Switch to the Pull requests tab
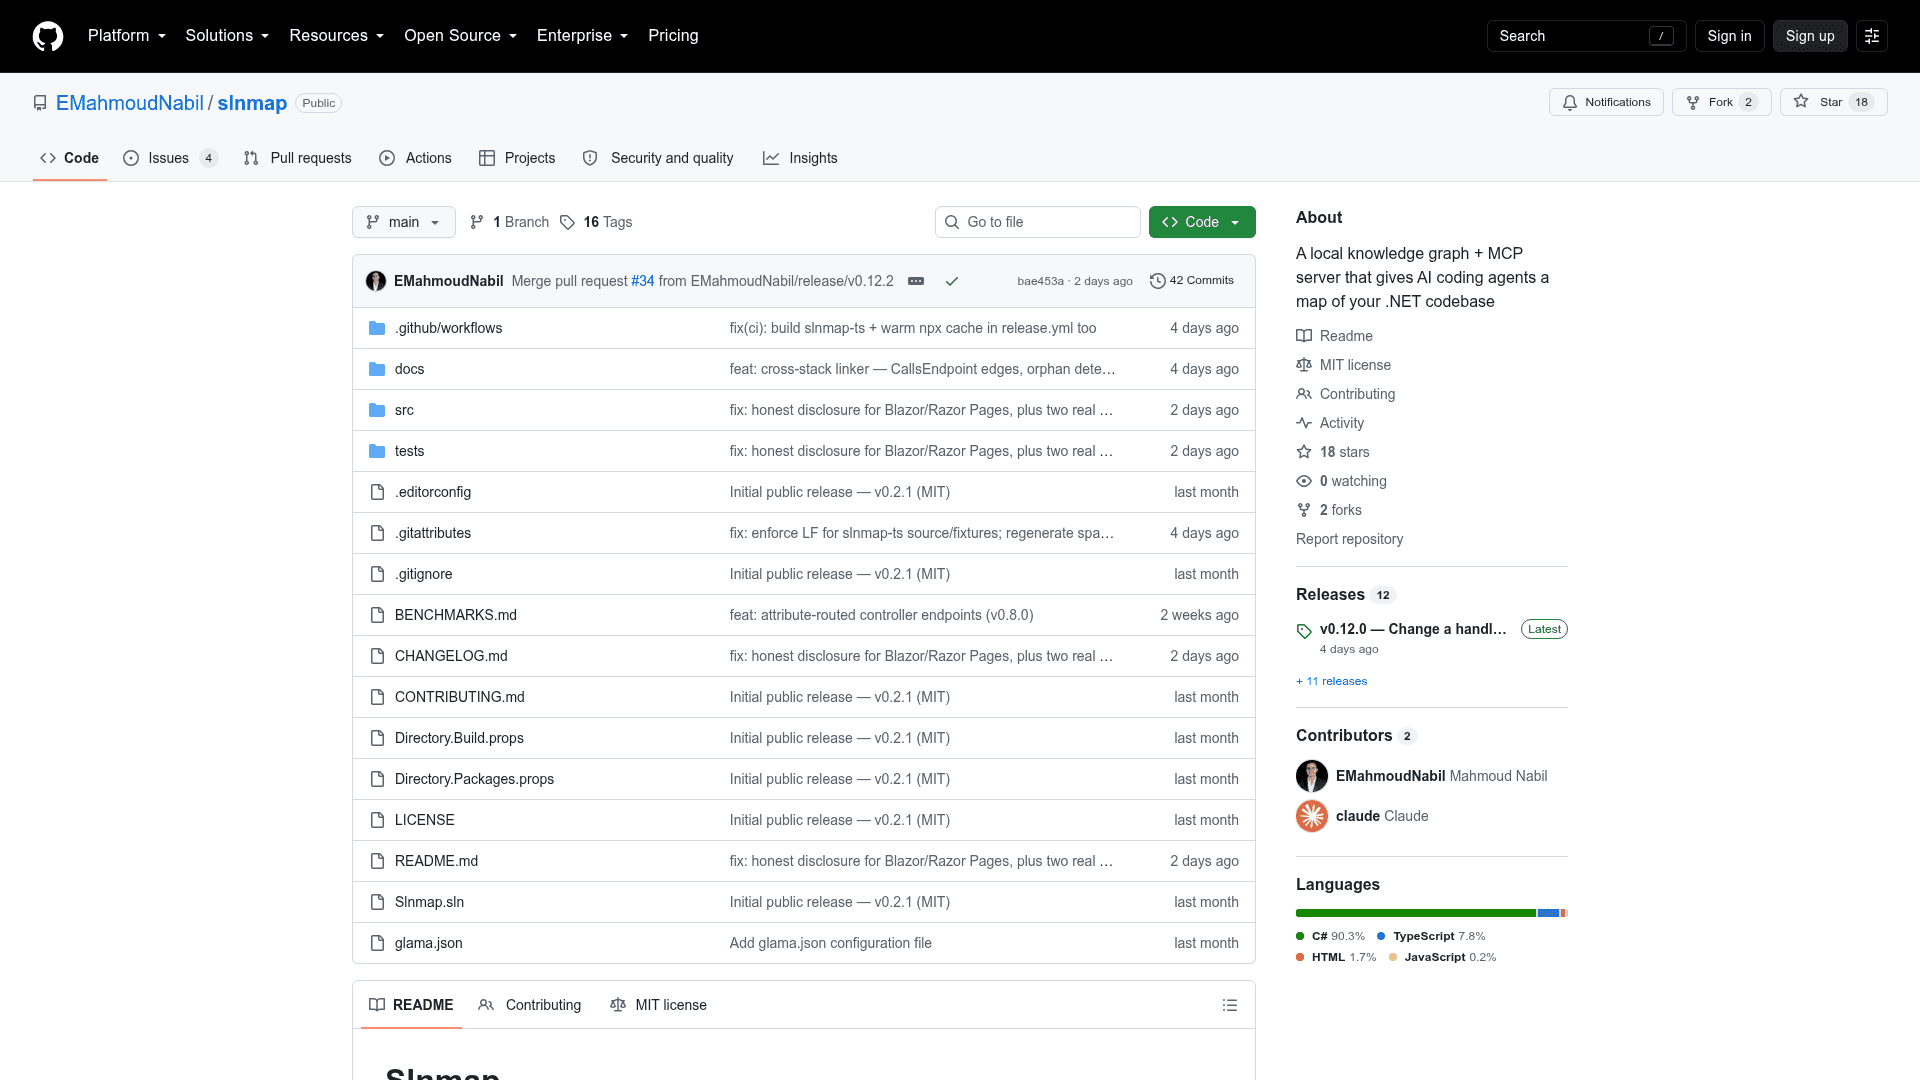The image size is (1920, 1080). tap(298, 158)
